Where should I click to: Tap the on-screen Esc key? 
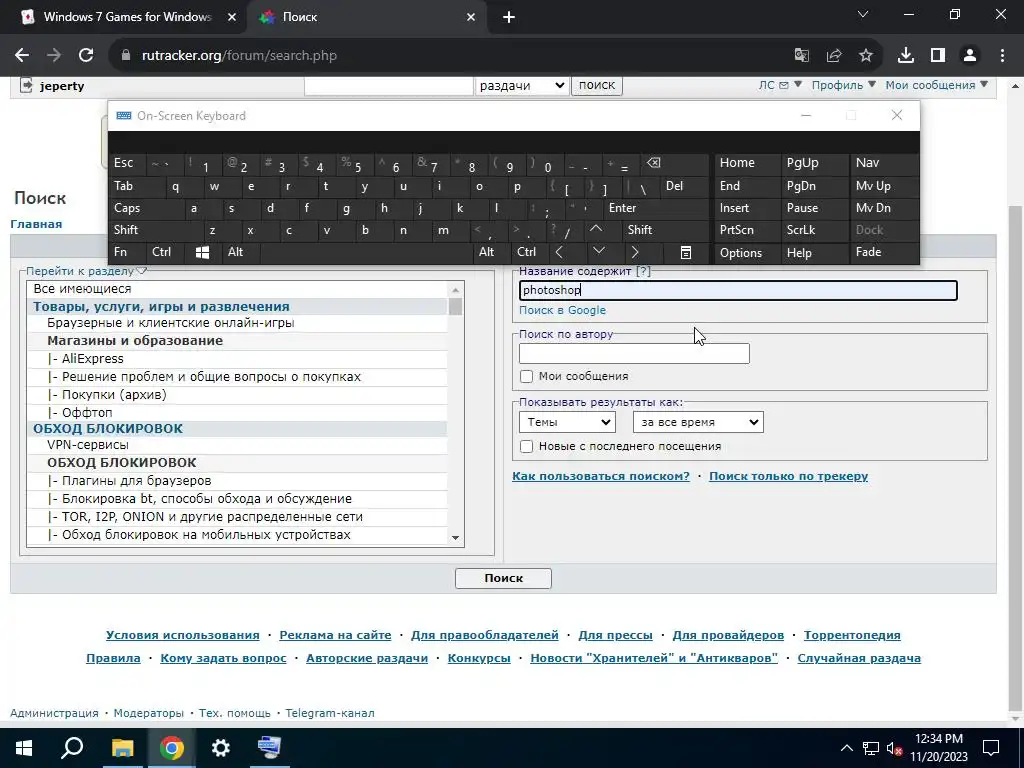[127, 163]
